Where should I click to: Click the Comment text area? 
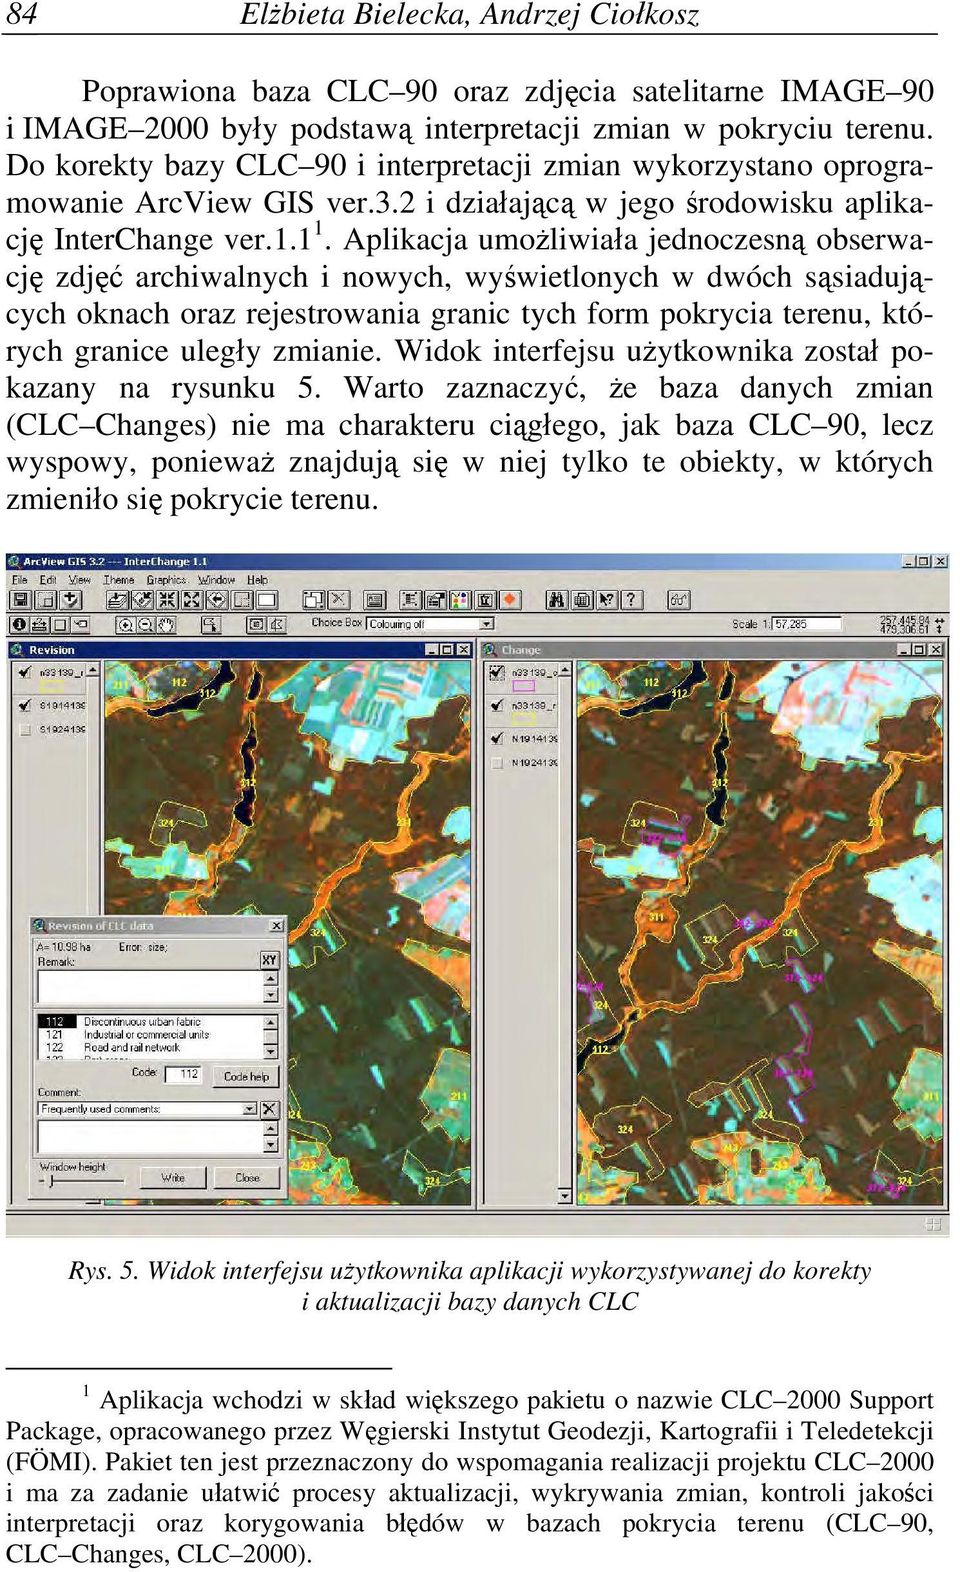pos(150,1137)
